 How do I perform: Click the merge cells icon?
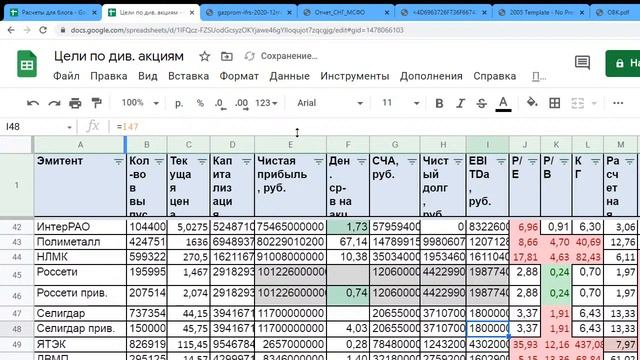(577, 103)
